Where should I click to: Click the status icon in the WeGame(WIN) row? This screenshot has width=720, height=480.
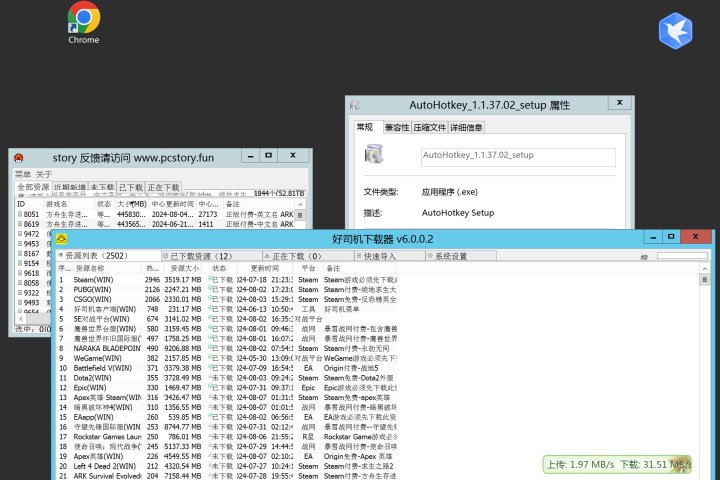coord(210,358)
